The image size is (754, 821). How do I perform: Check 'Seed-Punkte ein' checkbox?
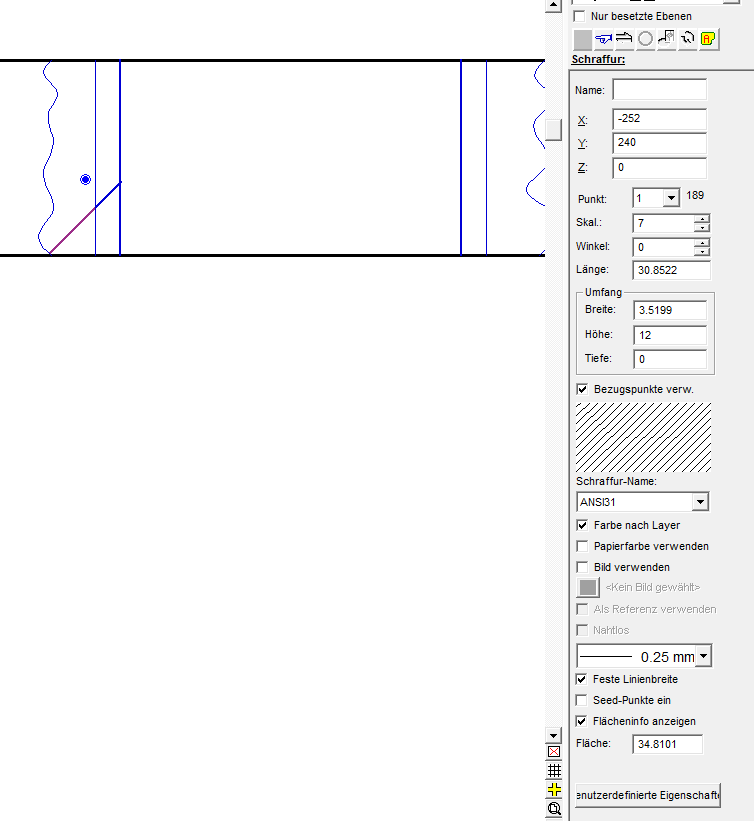click(x=583, y=700)
